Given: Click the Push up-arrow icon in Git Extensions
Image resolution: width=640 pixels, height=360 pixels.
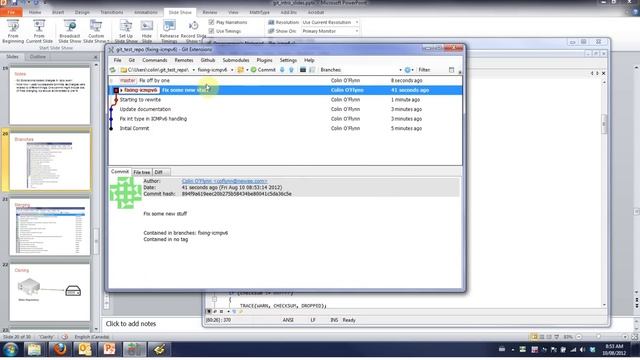Looking at the screenshot, I should click(291, 70).
